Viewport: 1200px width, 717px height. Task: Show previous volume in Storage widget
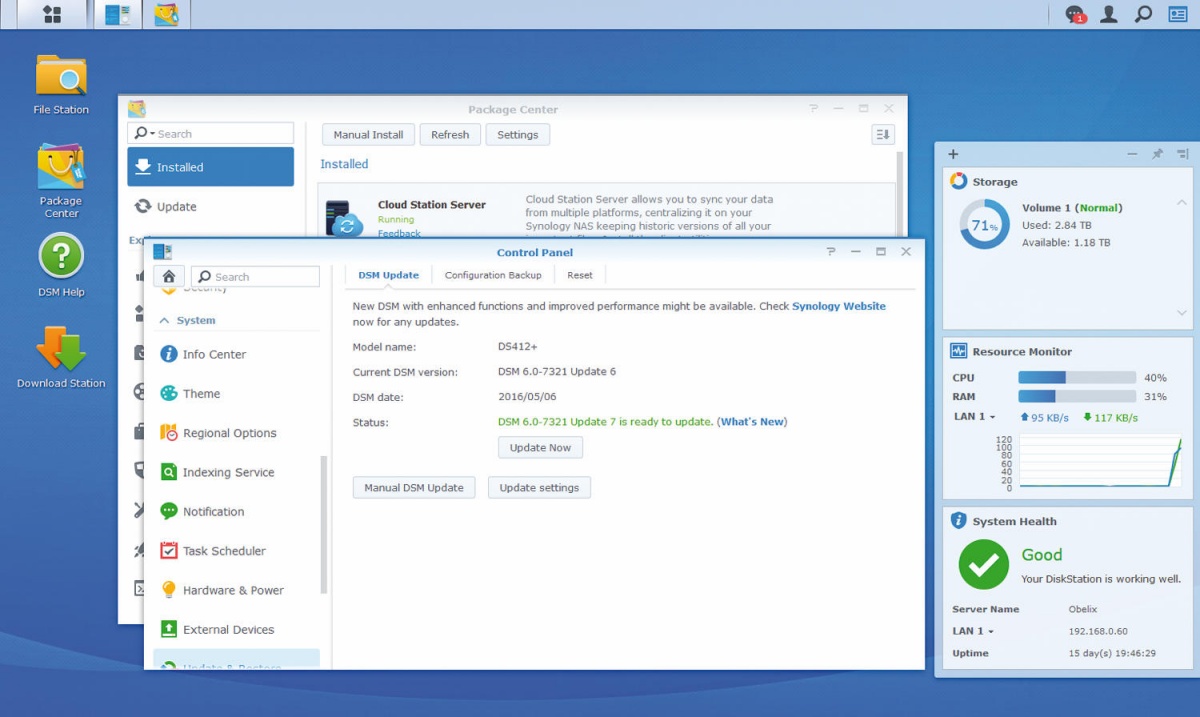click(1181, 203)
